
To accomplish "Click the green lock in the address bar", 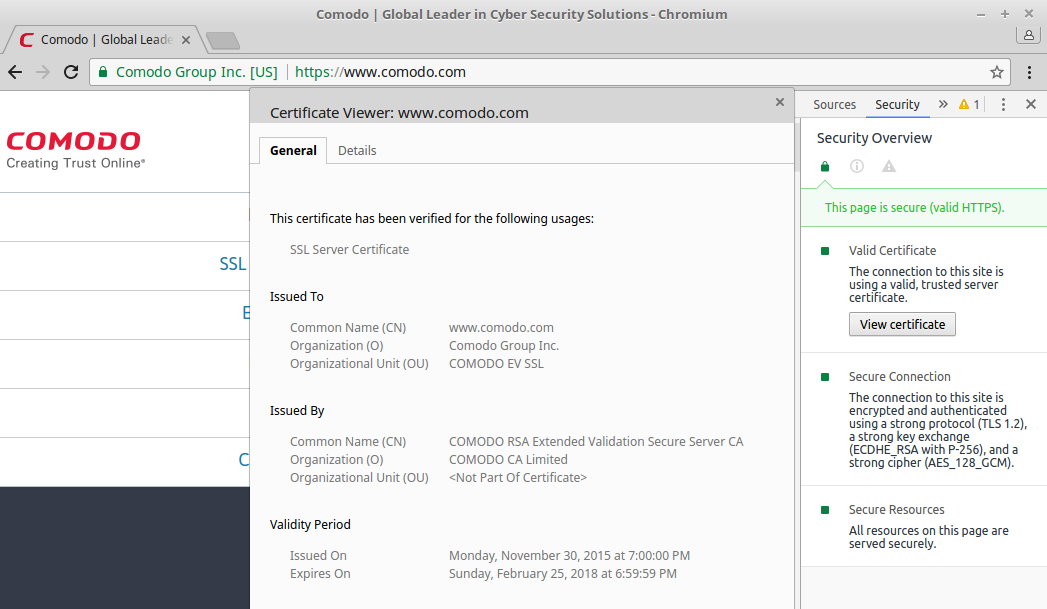I will [102, 72].
